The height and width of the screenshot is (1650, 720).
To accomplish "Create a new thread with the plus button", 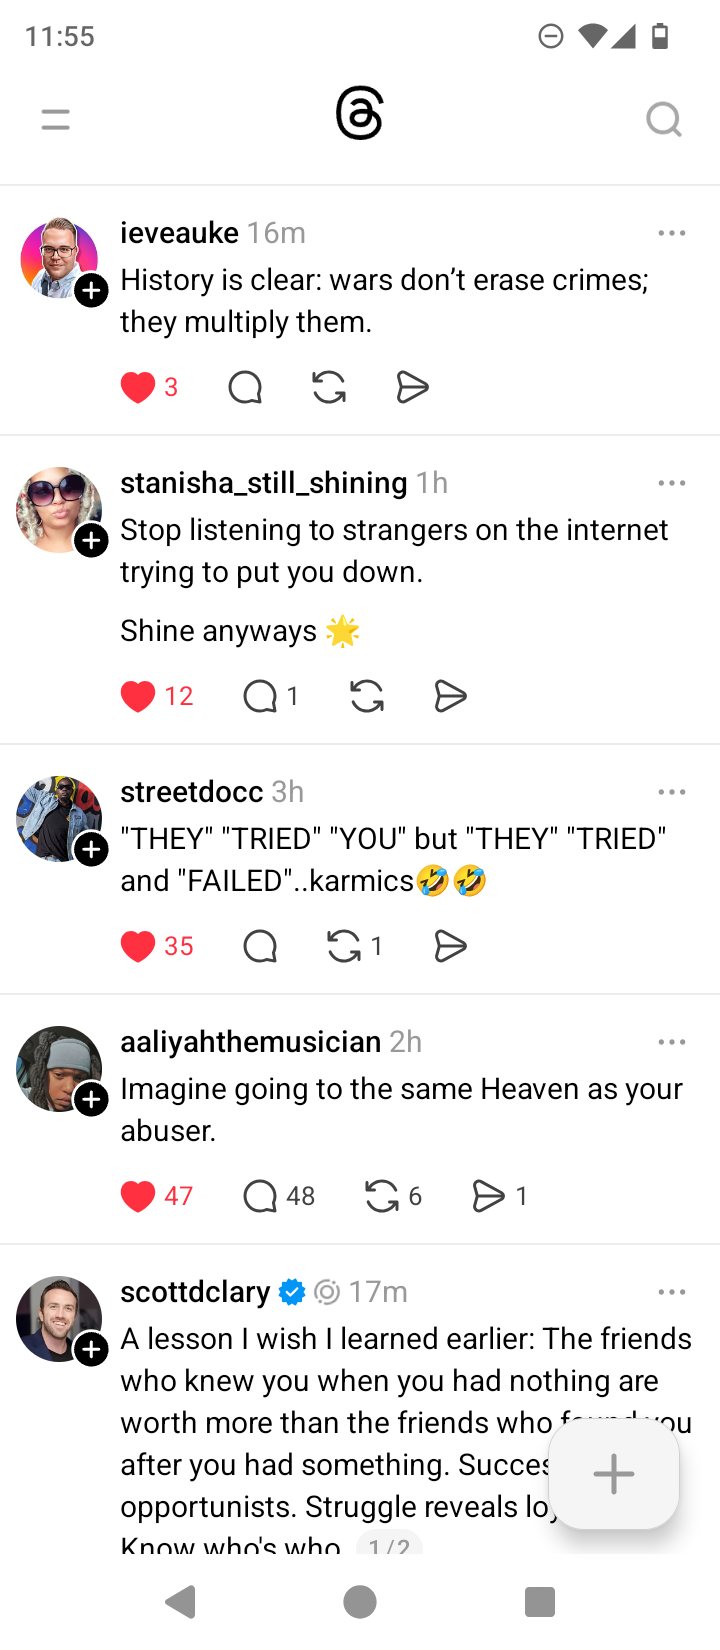I will [614, 1474].
